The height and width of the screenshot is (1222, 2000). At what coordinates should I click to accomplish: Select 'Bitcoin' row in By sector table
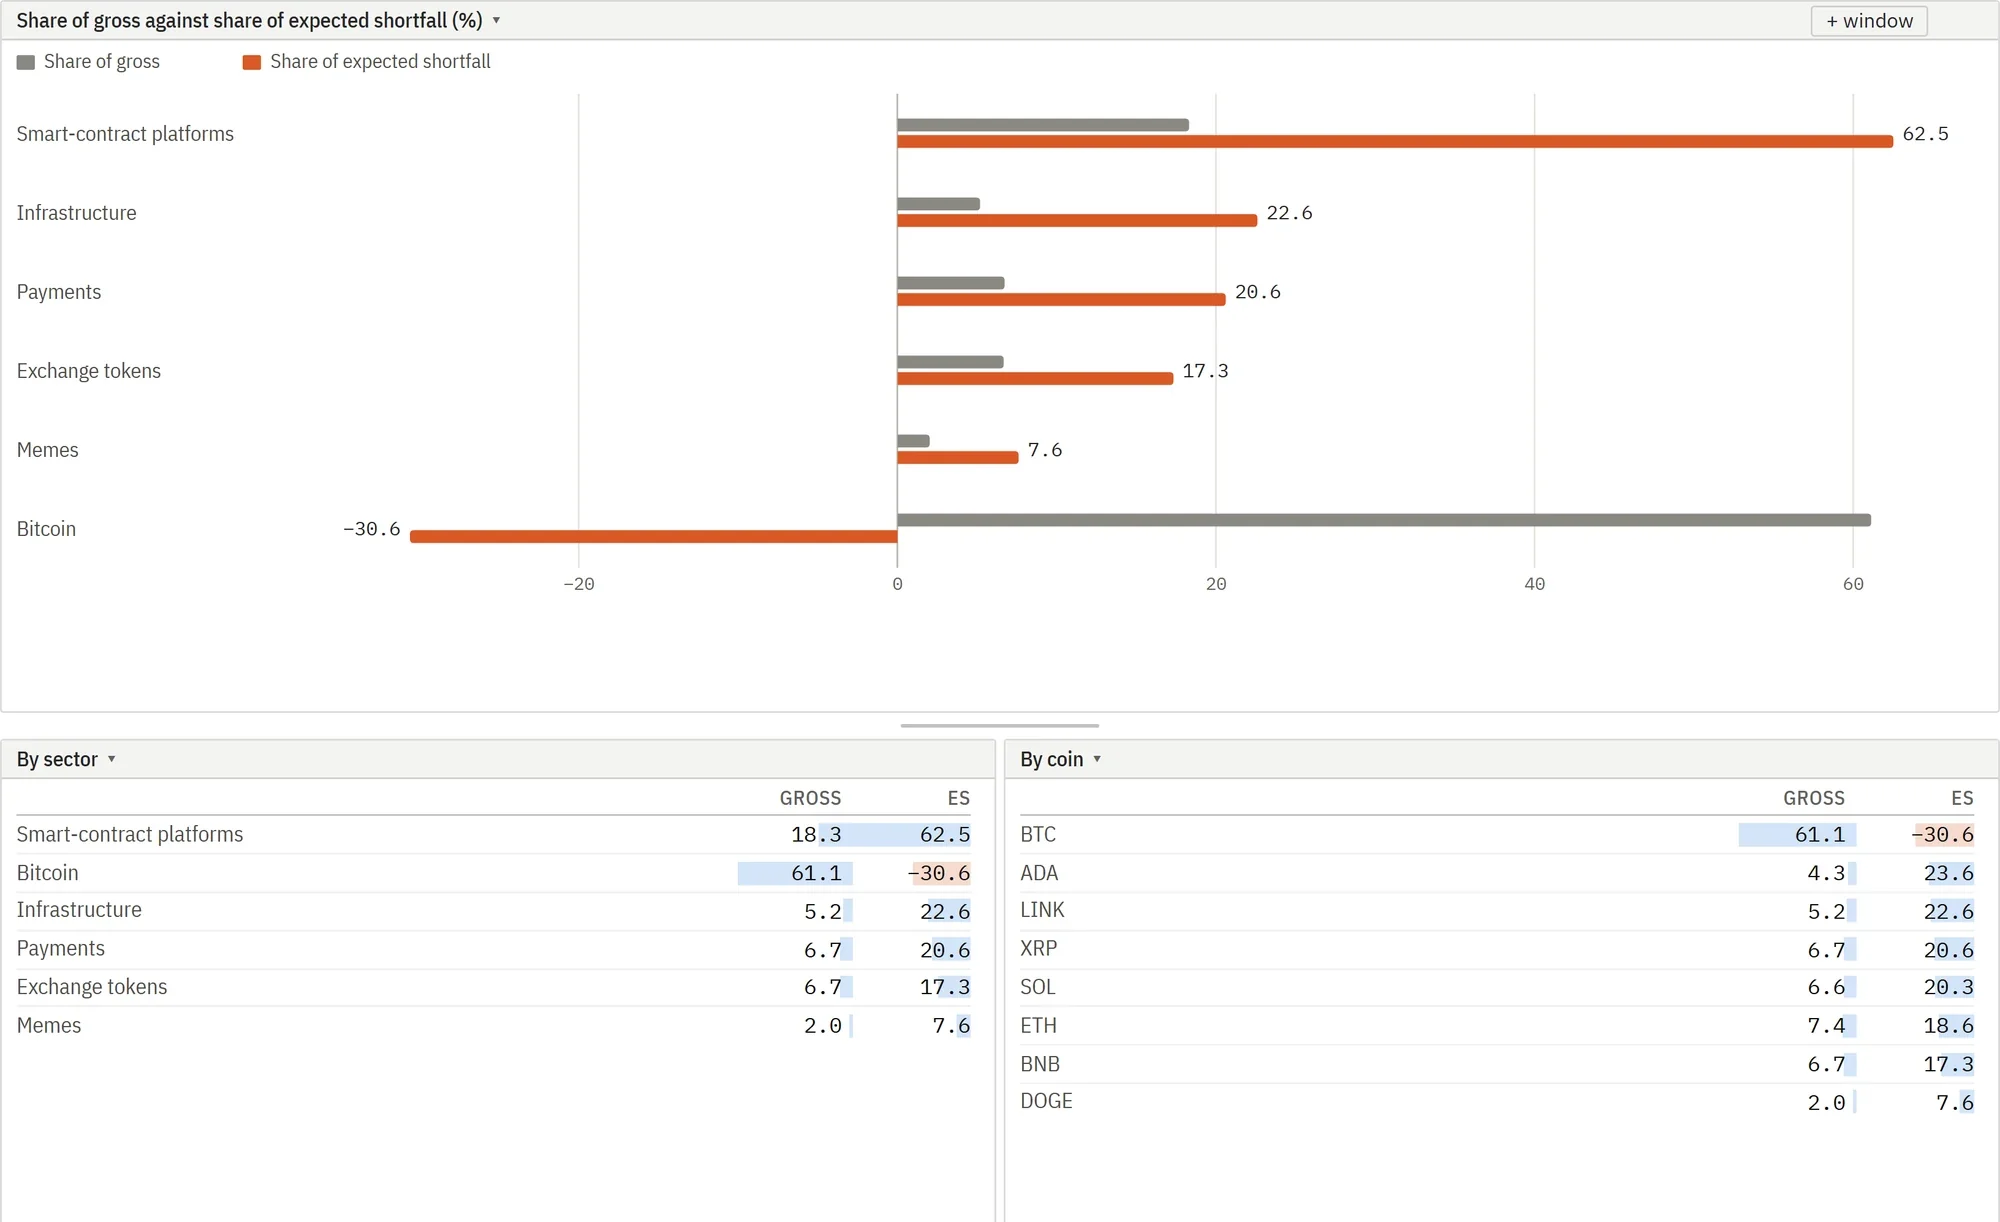click(494, 873)
